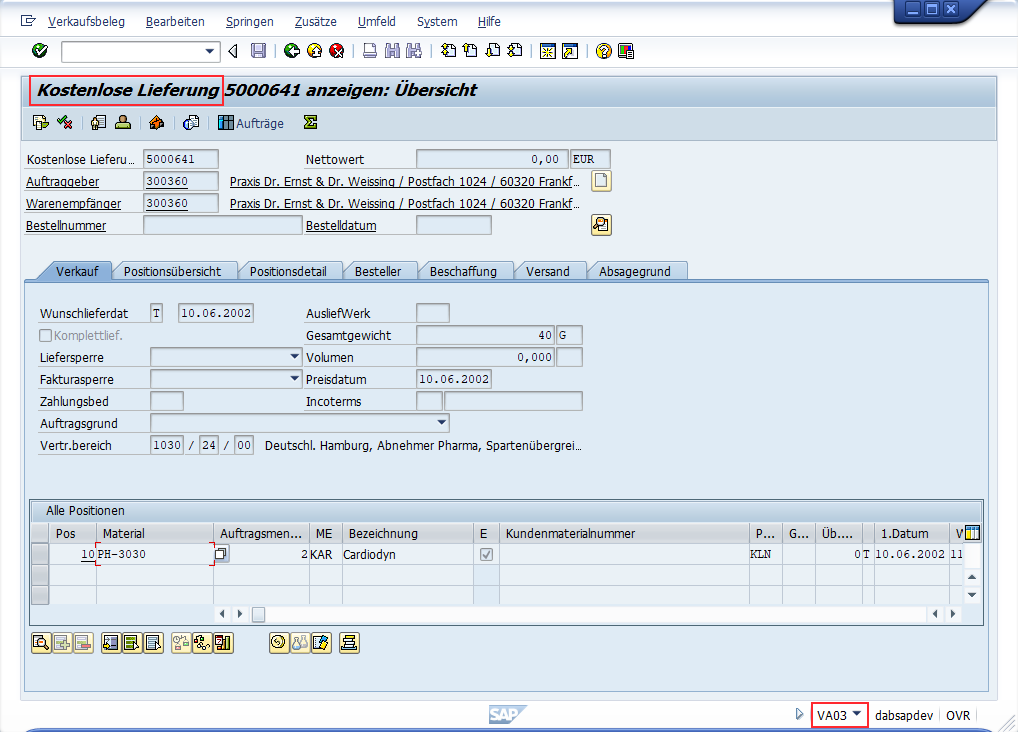Click the Bestellnummer input field
Screen dimensions: 1018x732
pos(223,225)
